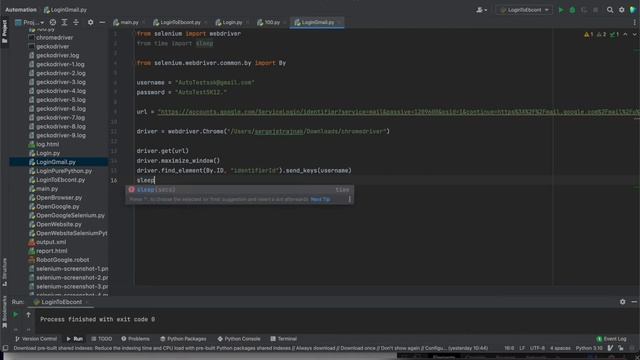Go to previous highlighted error arrow
Image resolution: width=640 pixels, height=360 pixels.
pyautogui.click(x=625, y=35)
